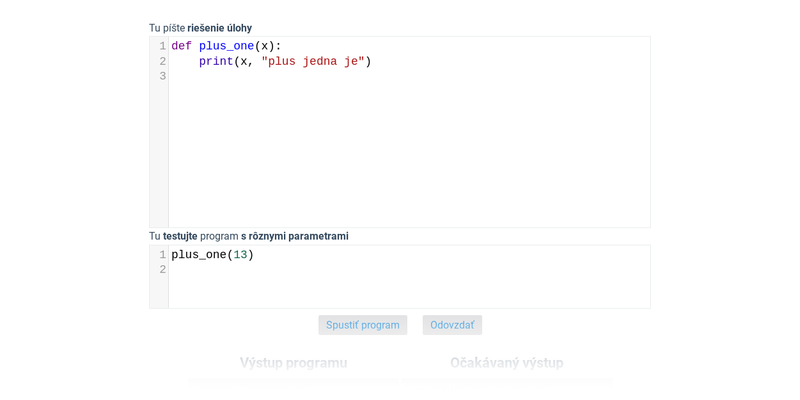Click the Spustiť program button

click(x=363, y=325)
